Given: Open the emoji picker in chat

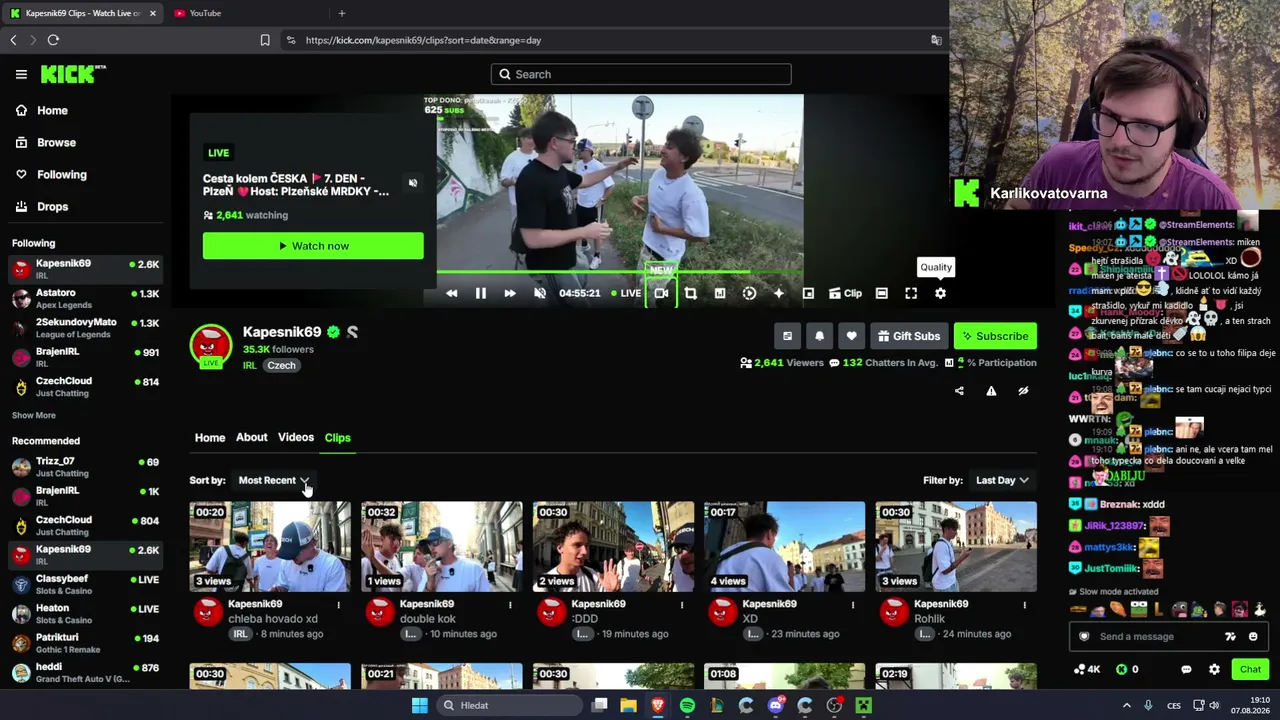Looking at the screenshot, I should click(x=1253, y=637).
